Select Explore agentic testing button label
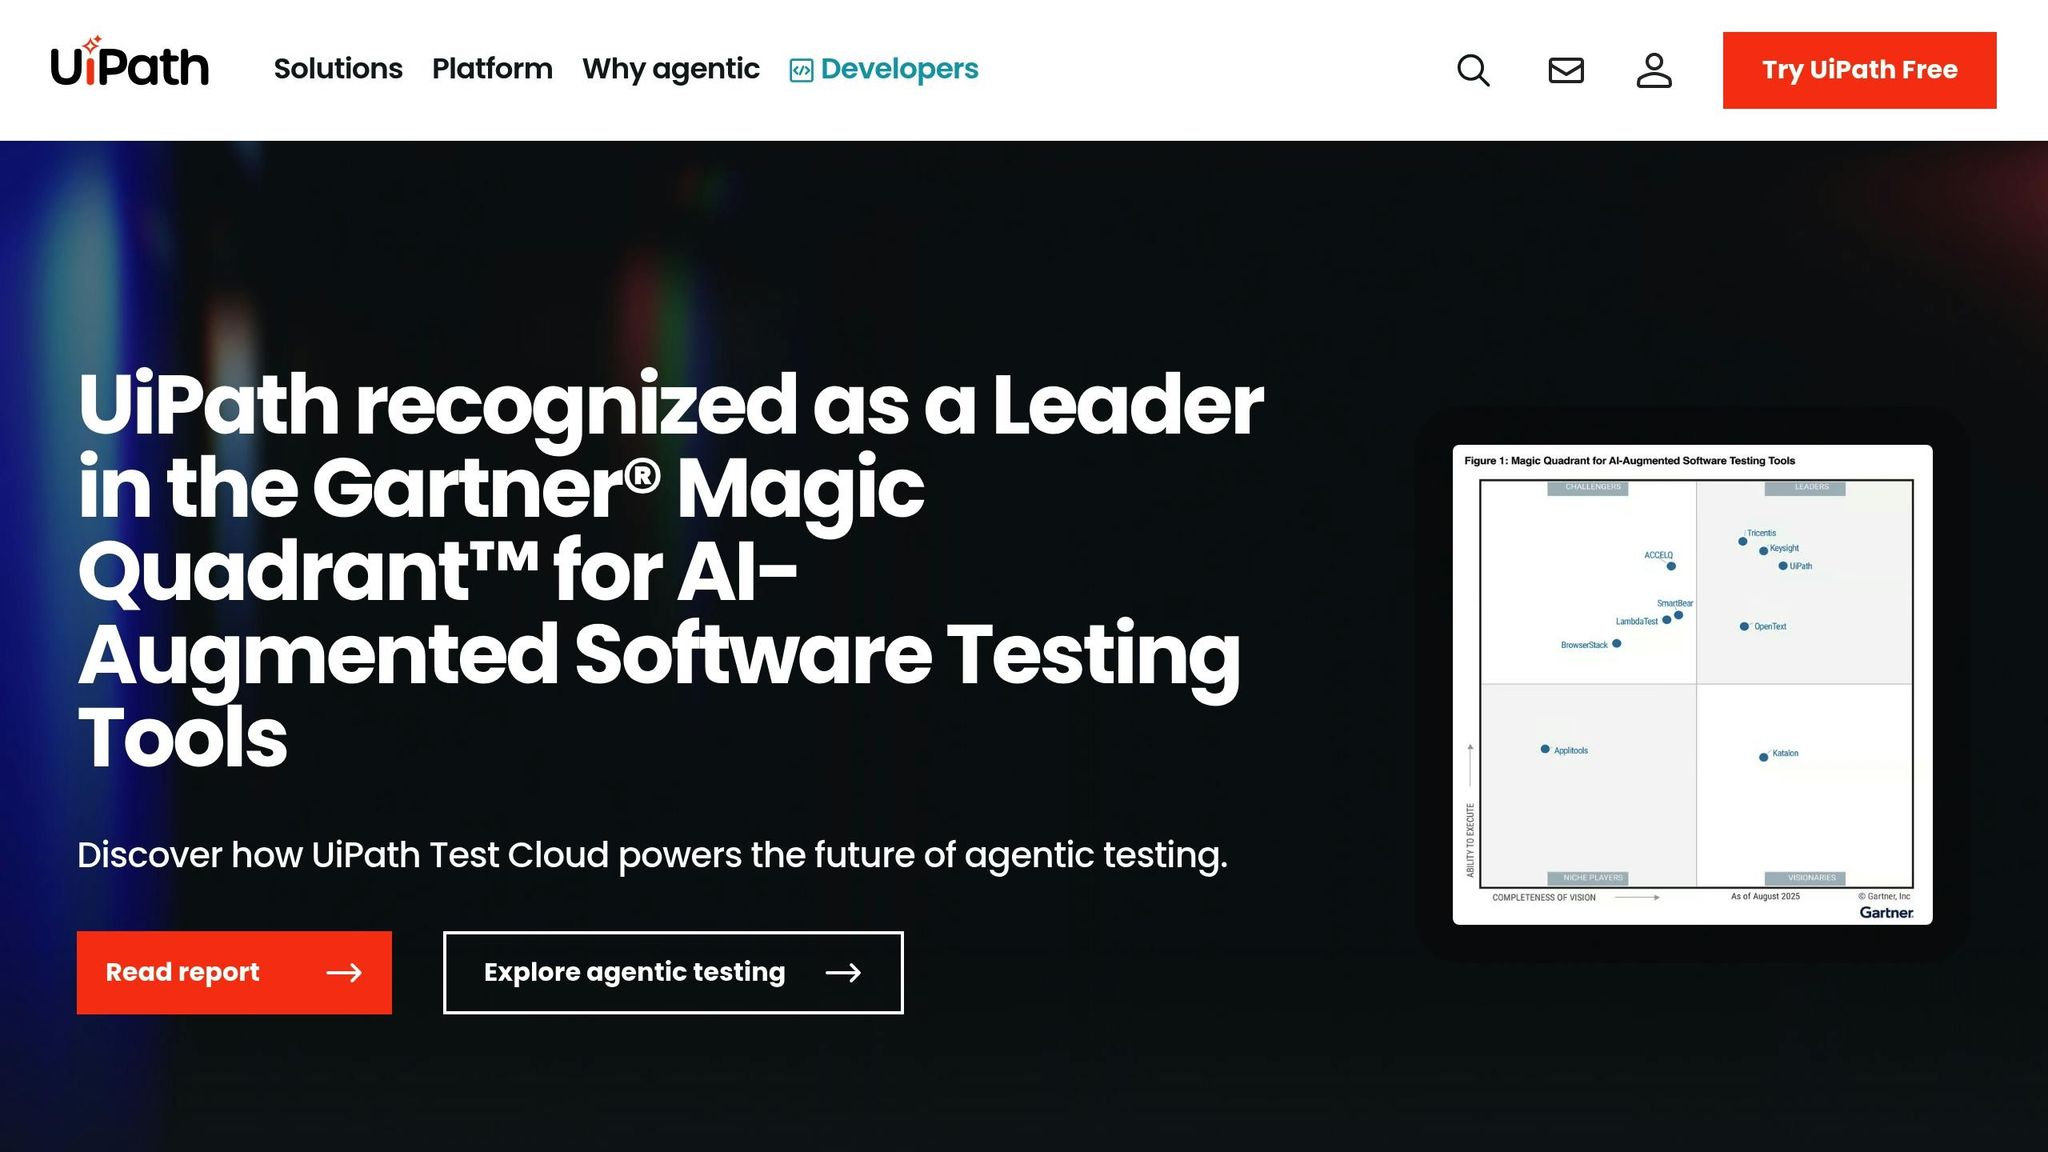2048x1152 pixels. pyautogui.click(x=634, y=972)
